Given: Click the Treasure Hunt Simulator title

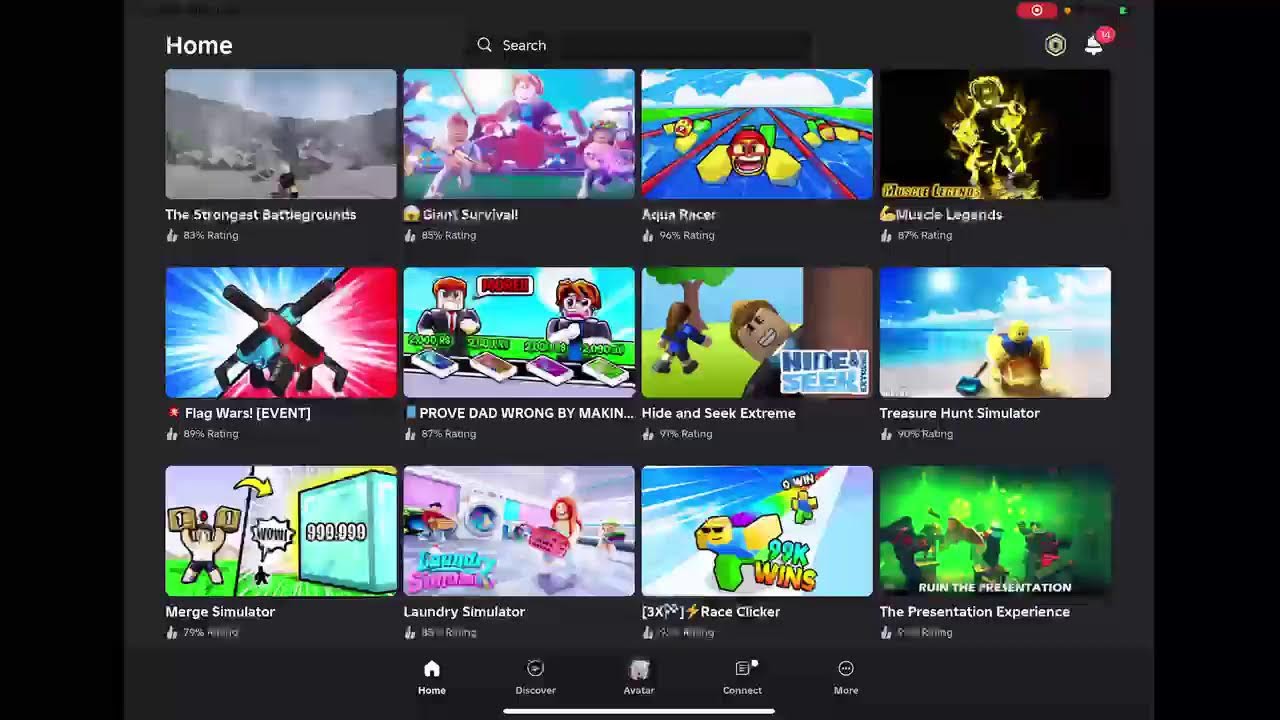Looking at the screenshot, I should point(960,413).
